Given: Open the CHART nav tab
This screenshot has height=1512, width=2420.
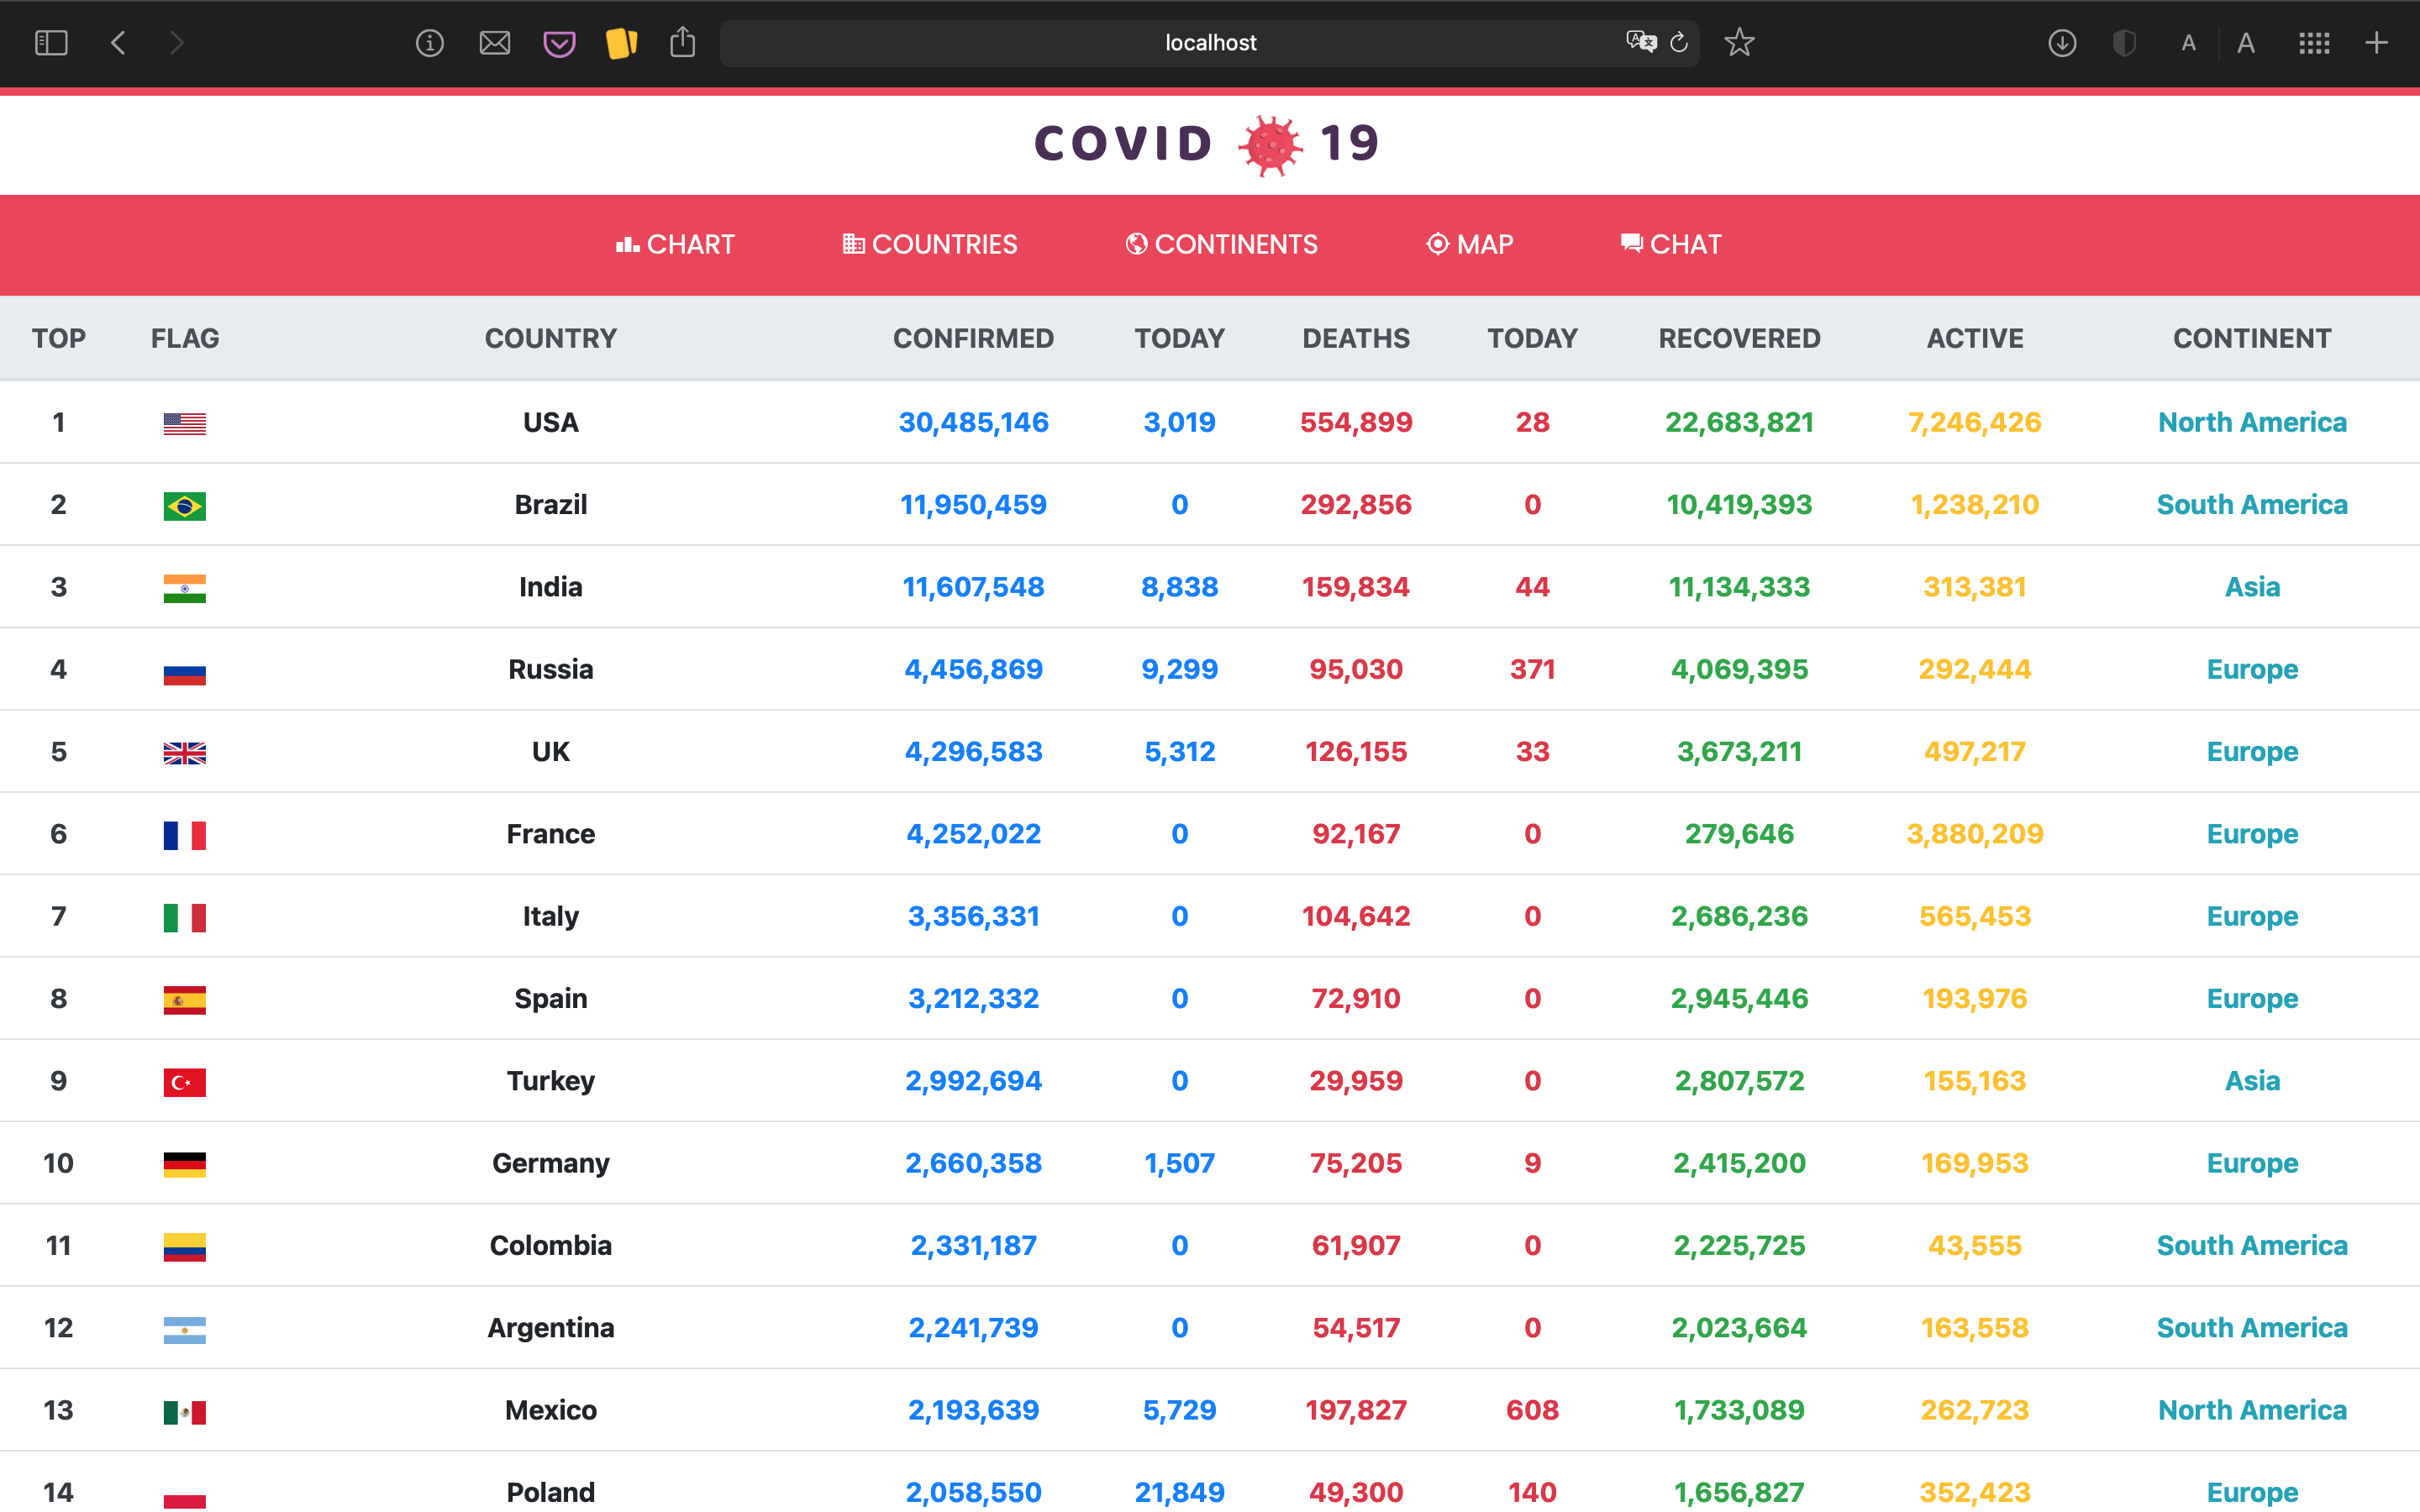Looking at the screenshot, I should pyautogui.click(x=675, y=245).
